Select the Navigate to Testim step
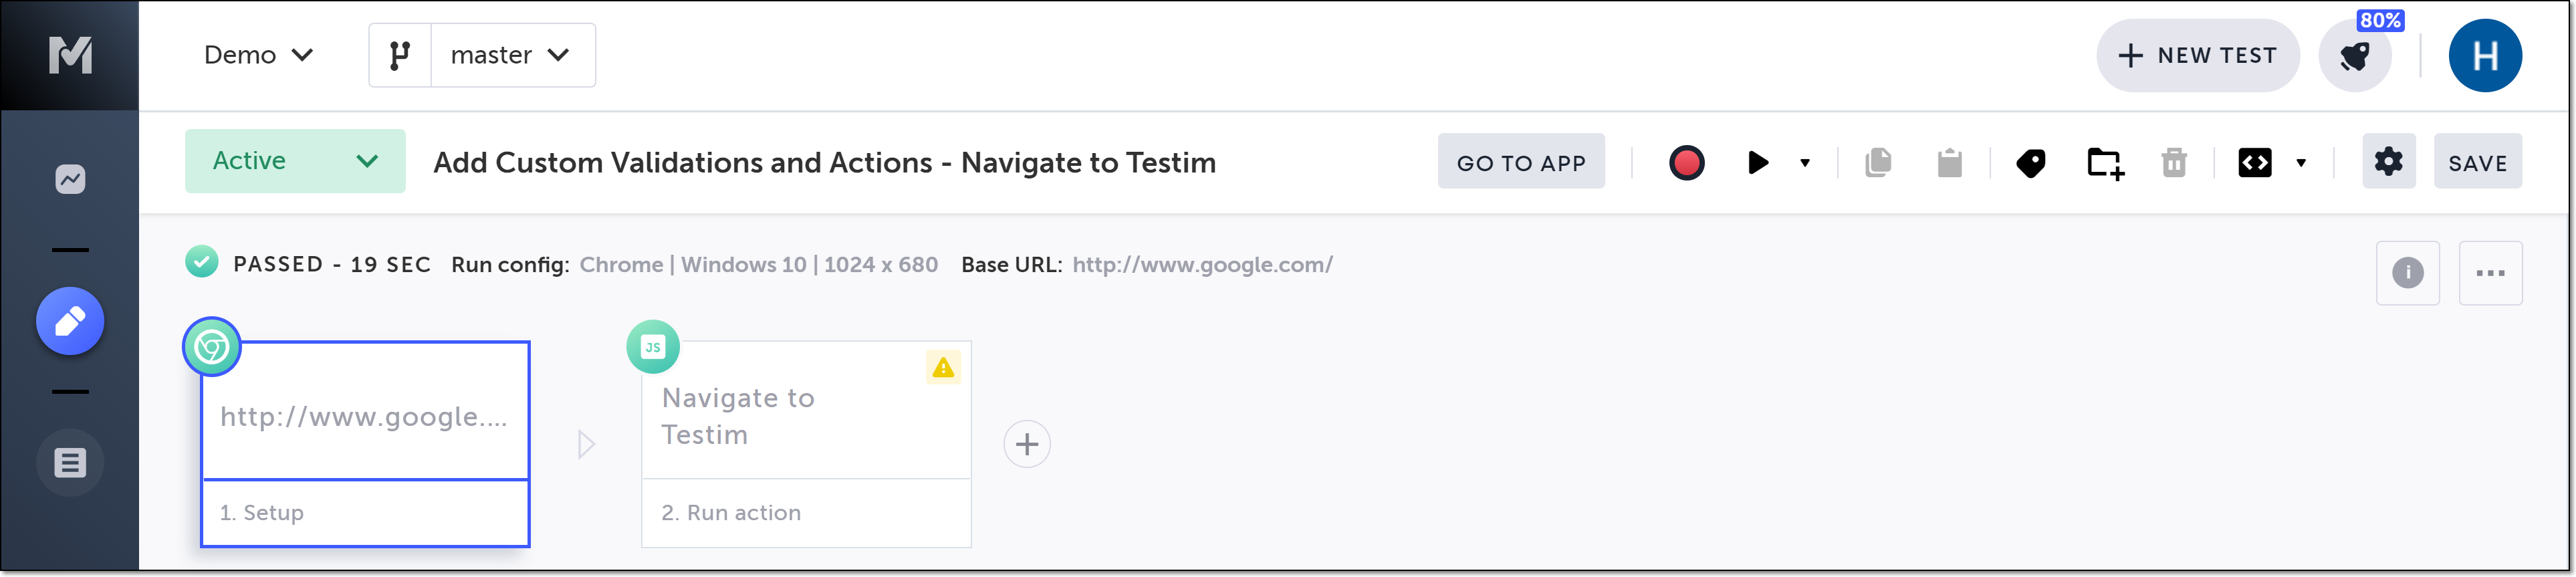Viewport: 2576px width, 577px height. pyautogui.click(x=805, y=417)
